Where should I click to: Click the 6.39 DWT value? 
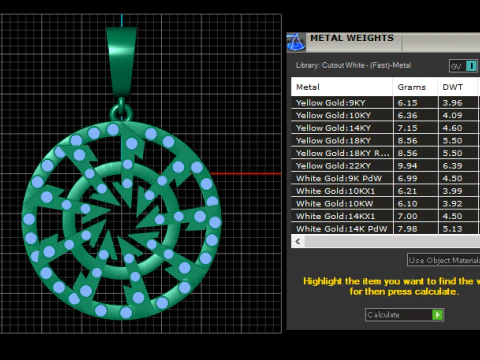(452, 166)
